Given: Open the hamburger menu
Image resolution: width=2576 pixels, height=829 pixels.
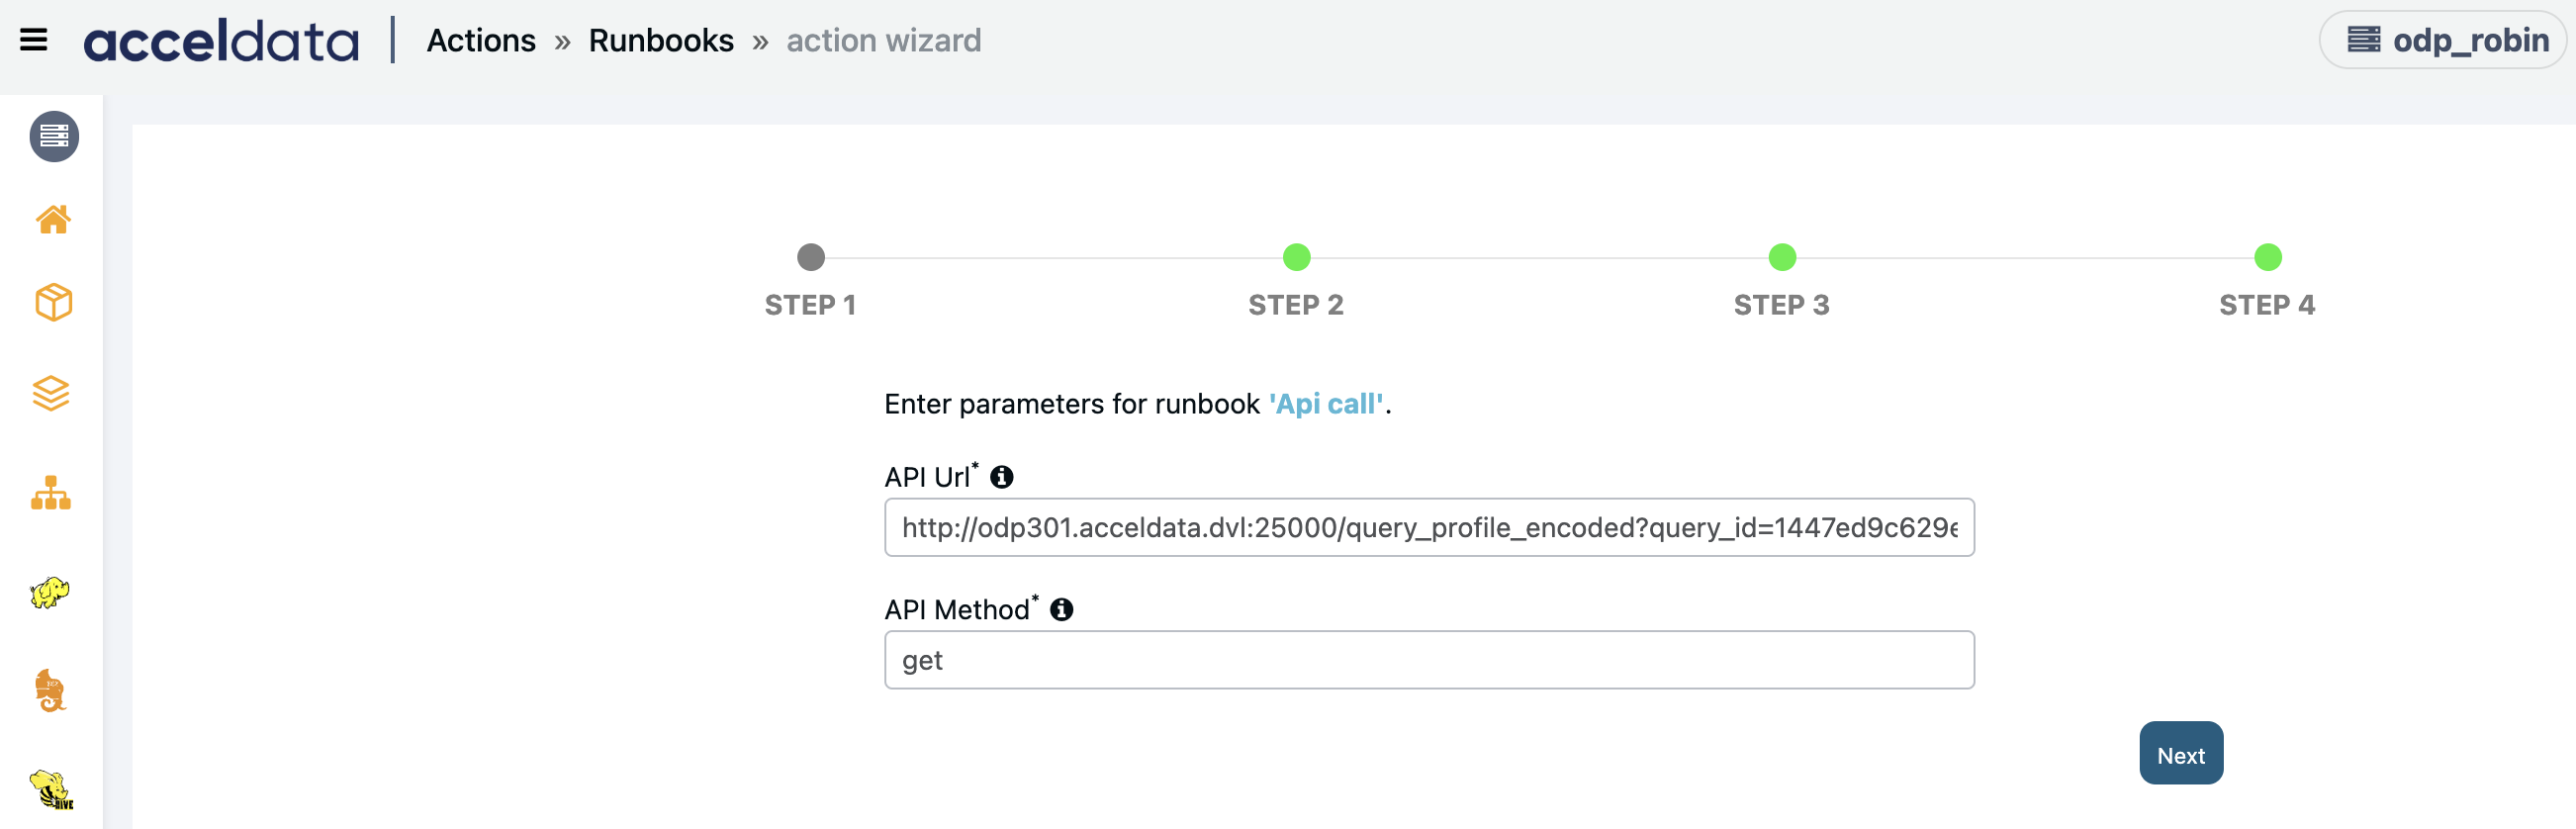Looking at the screenshot, I should click(34, 40).
